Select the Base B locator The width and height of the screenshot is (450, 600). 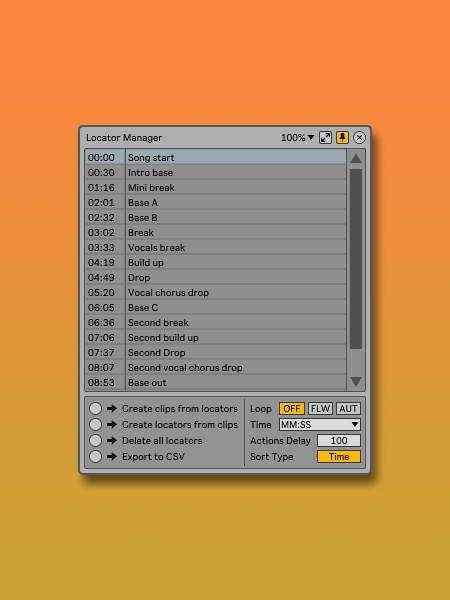click(x=236, y=217)
